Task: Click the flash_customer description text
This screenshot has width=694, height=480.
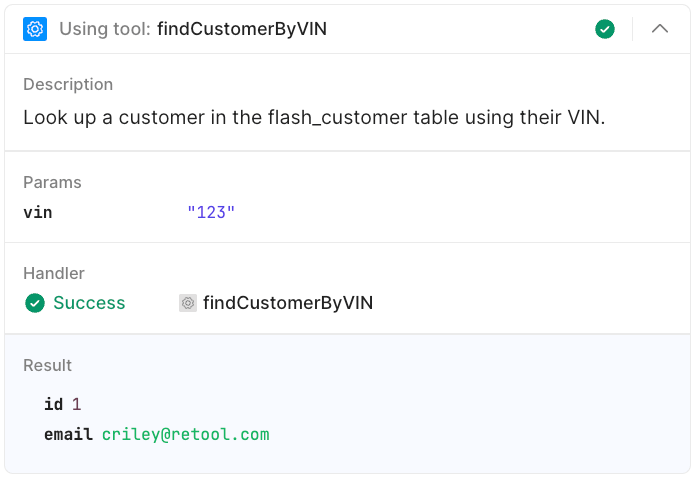Action: click(314, 117)
